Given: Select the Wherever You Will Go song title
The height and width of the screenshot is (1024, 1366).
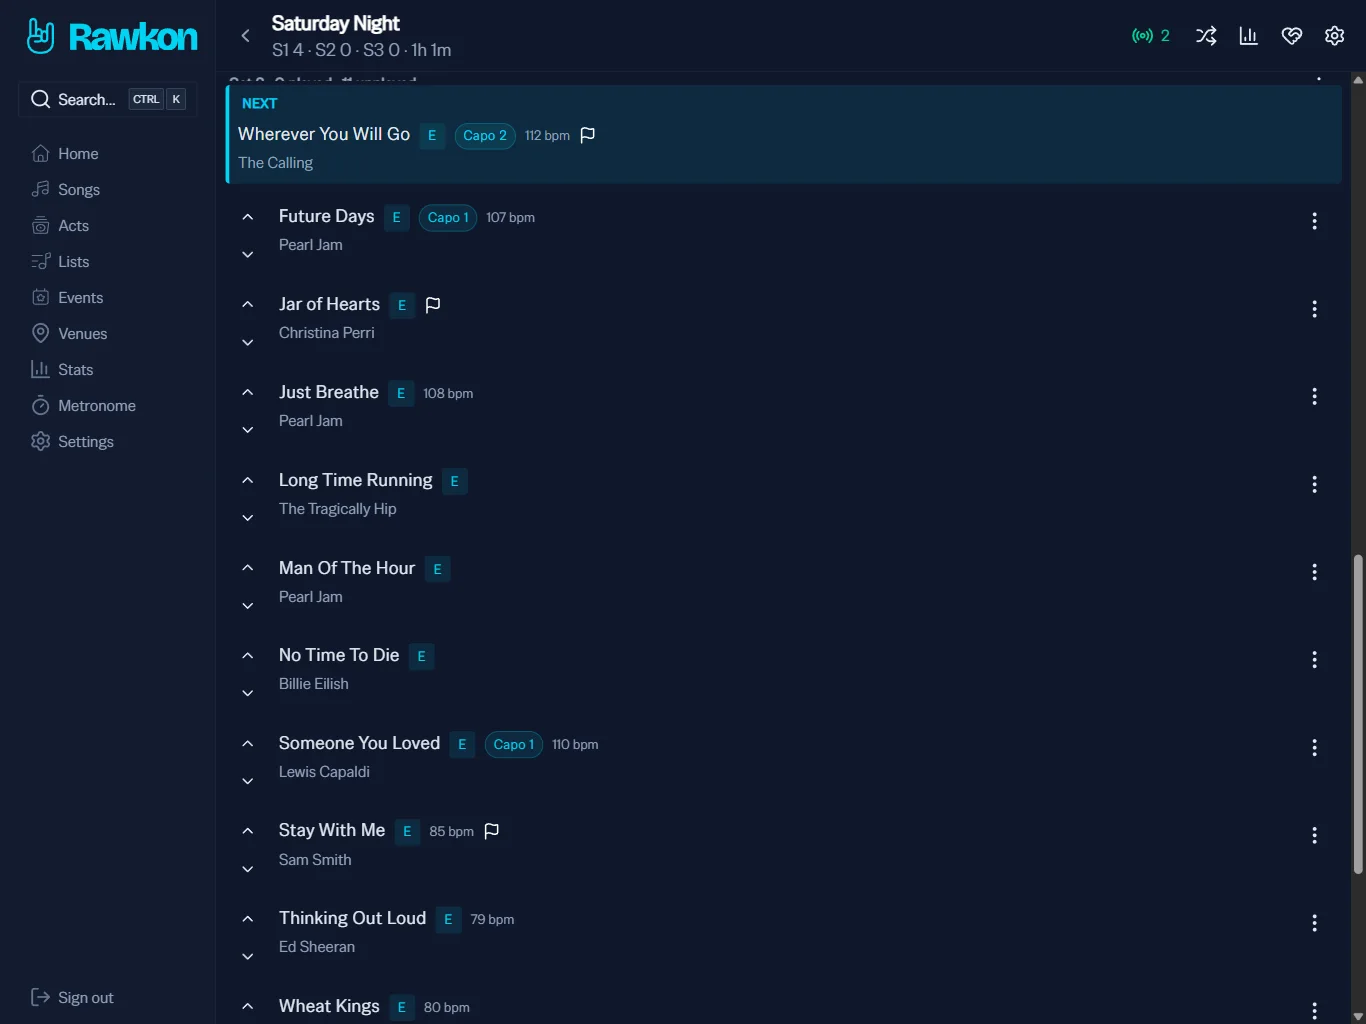Looking at the screenshot, I should pos(324,134).
